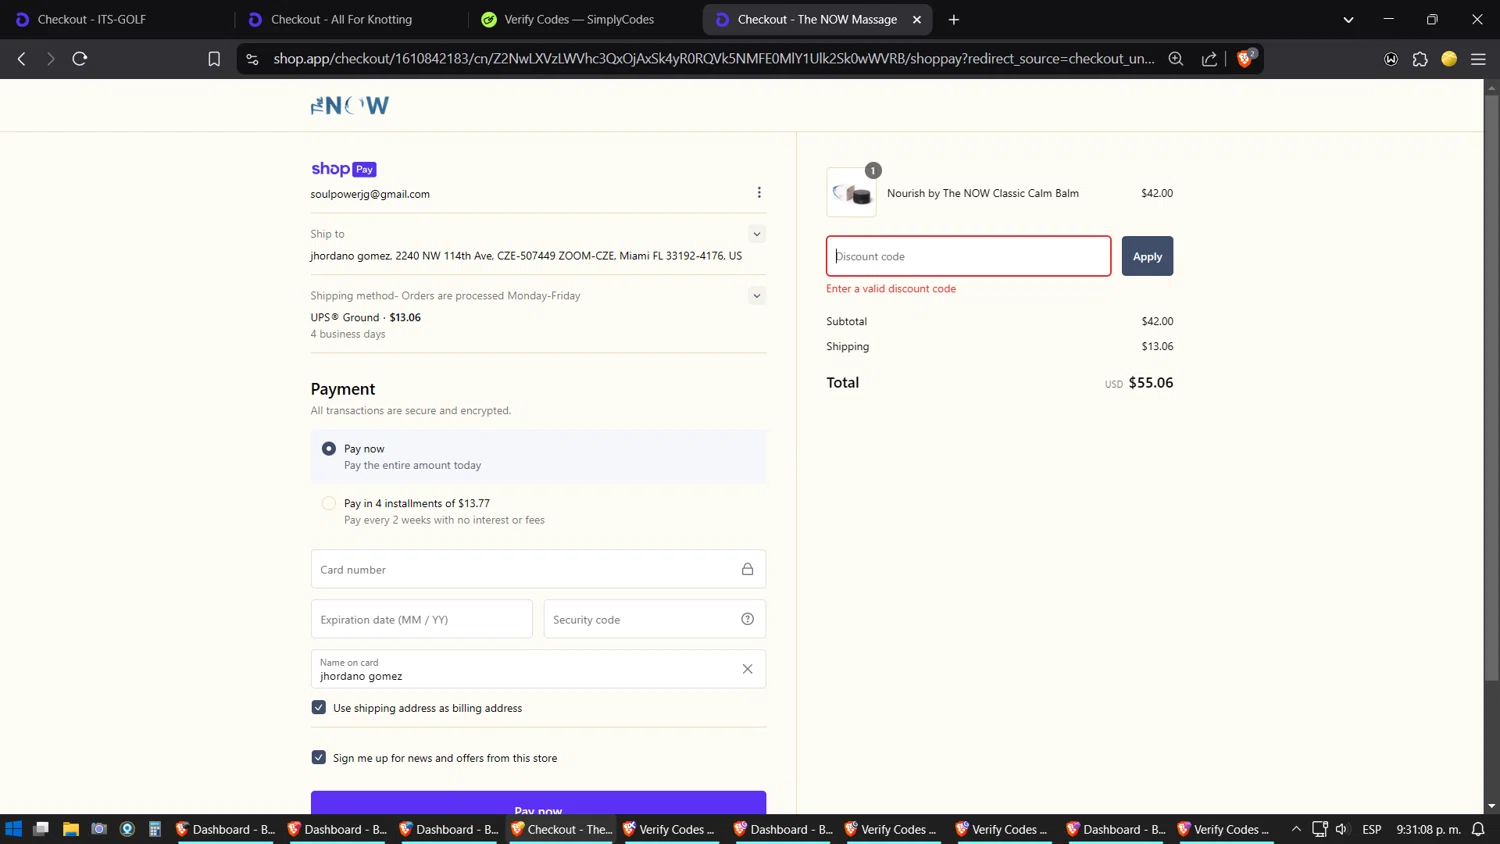The width and height of the screenshot is (1500, 844).
Task: Open the browser hamburger menu
Action: [x=1478, y=59]
